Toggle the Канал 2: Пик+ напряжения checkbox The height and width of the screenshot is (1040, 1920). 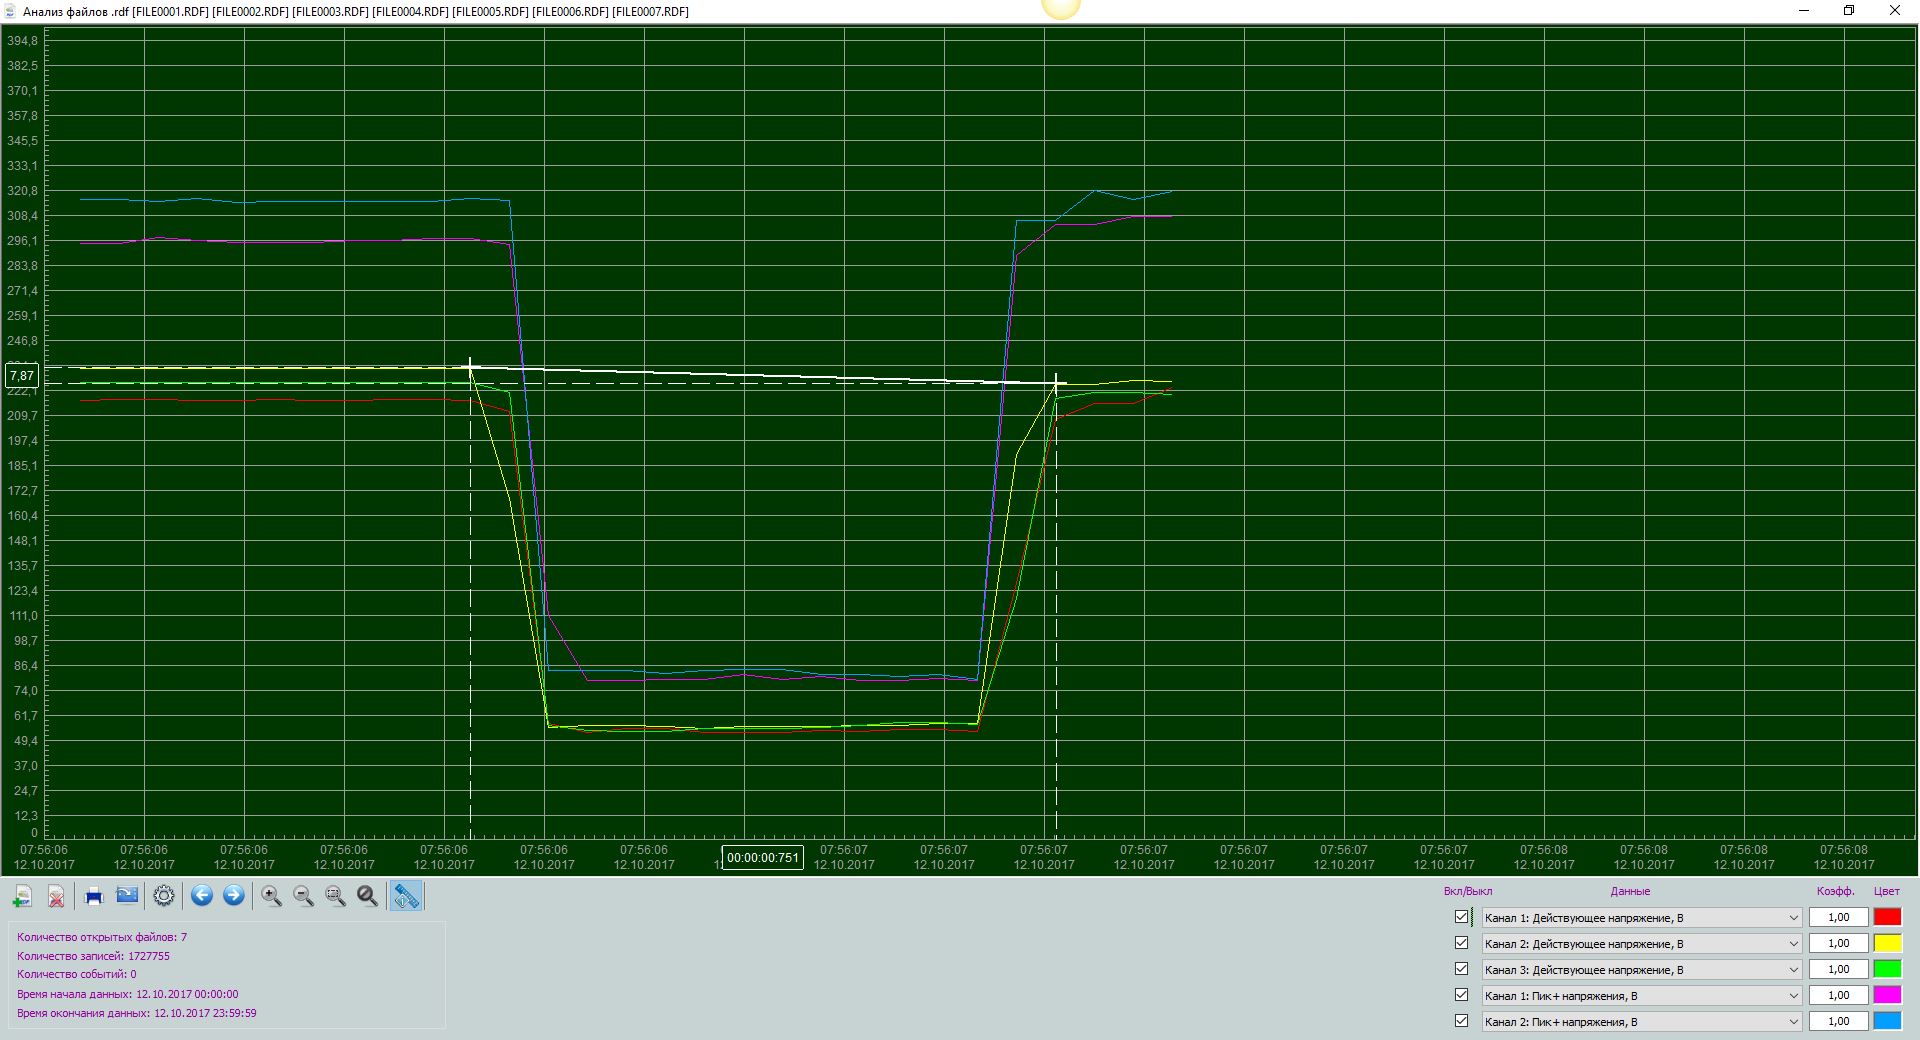point(1462,1021)
